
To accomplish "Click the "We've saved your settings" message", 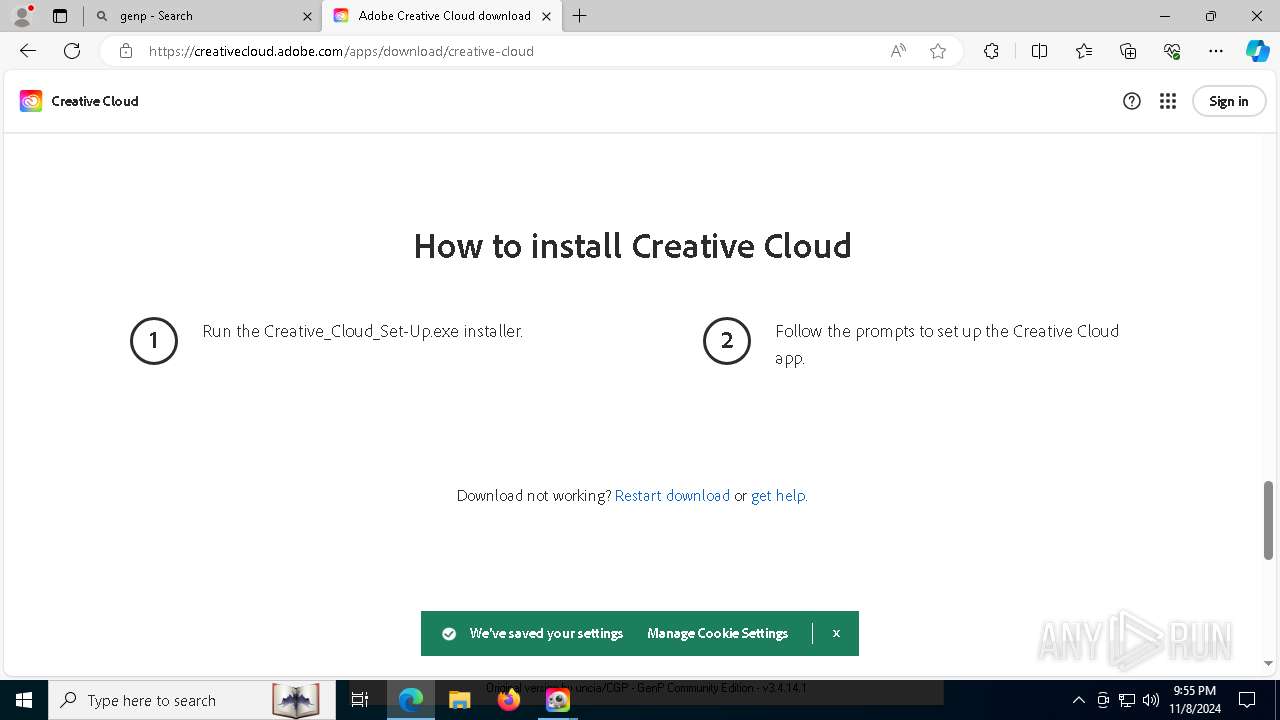I will (546, 634).
